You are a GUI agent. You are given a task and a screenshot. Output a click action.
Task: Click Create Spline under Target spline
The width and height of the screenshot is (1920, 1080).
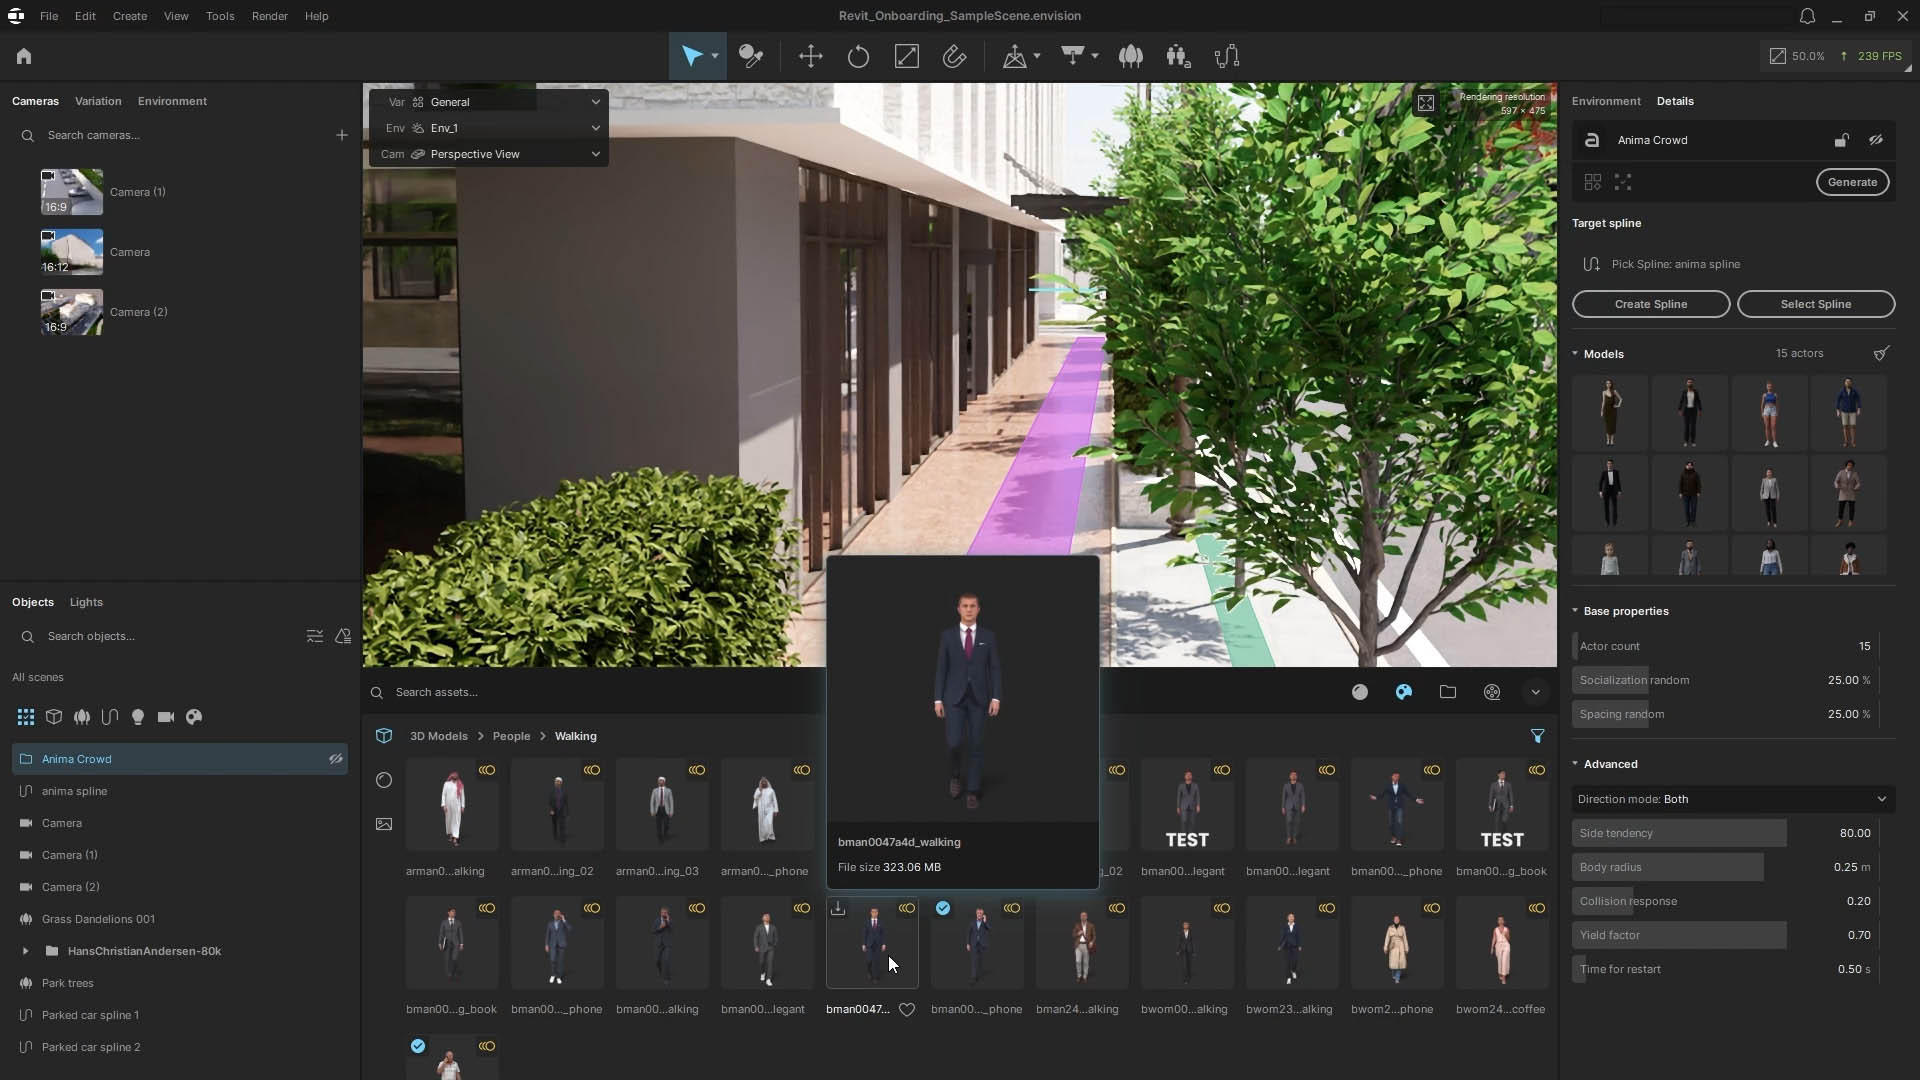1651,304
